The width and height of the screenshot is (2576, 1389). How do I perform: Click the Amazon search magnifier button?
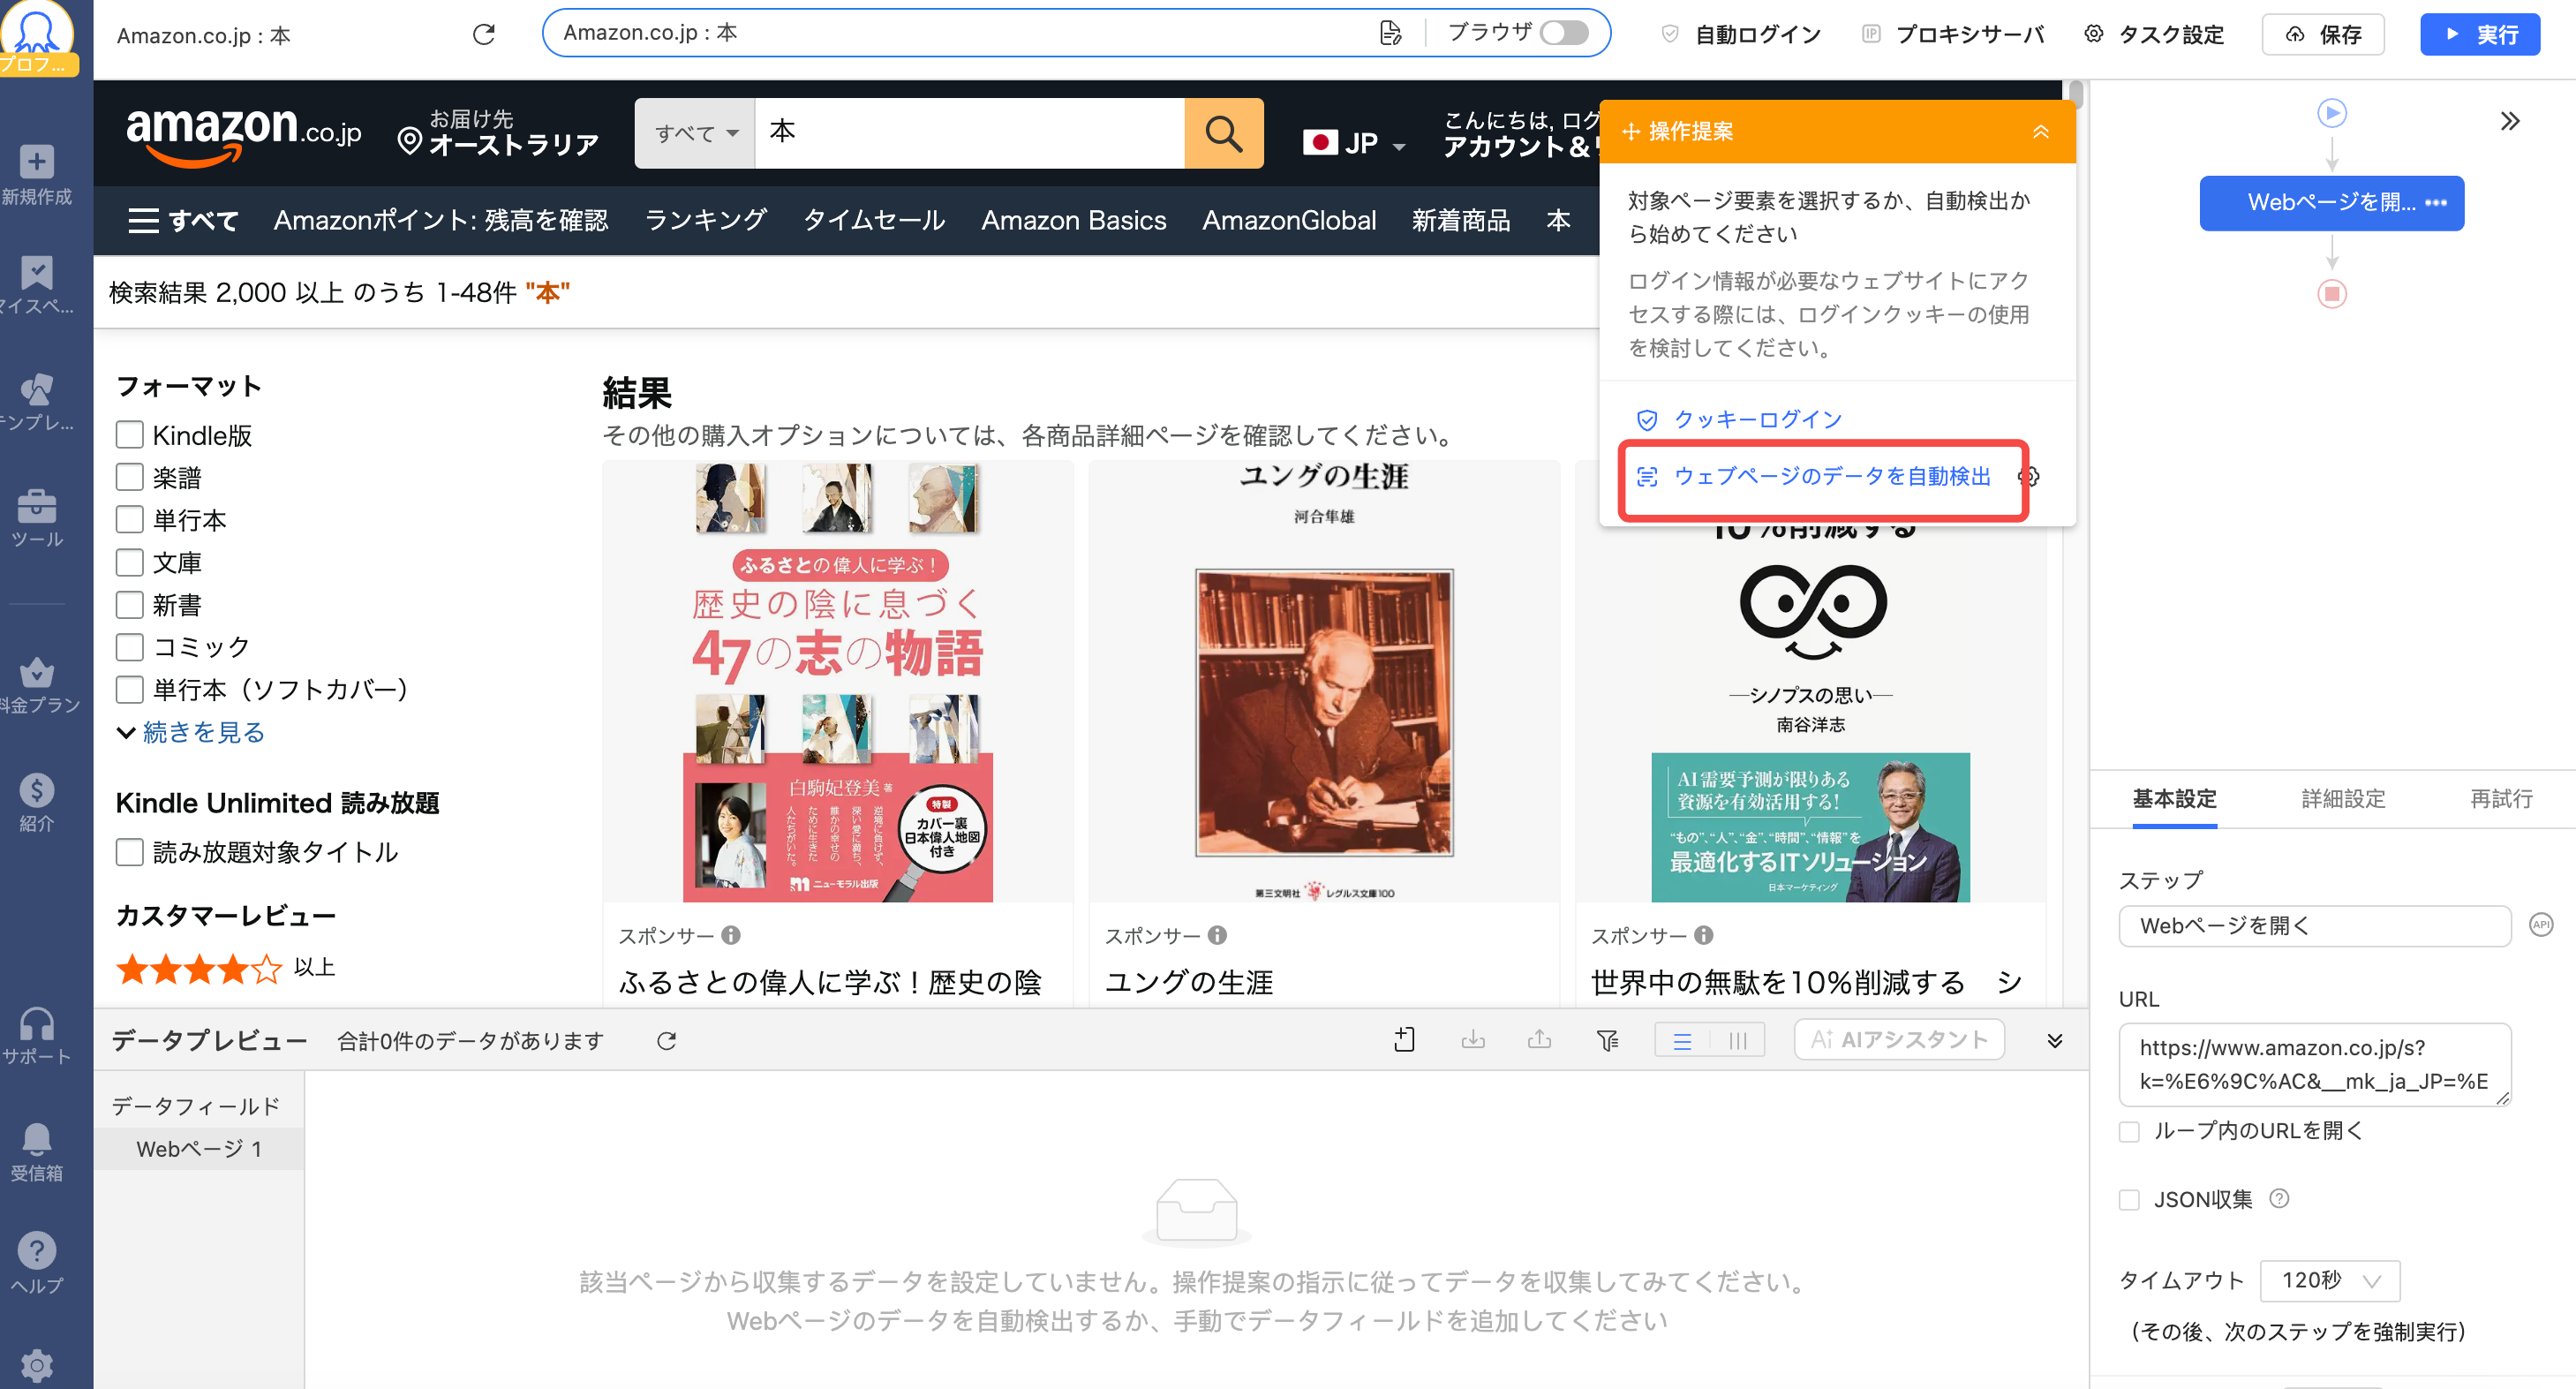click(1224, 133)
